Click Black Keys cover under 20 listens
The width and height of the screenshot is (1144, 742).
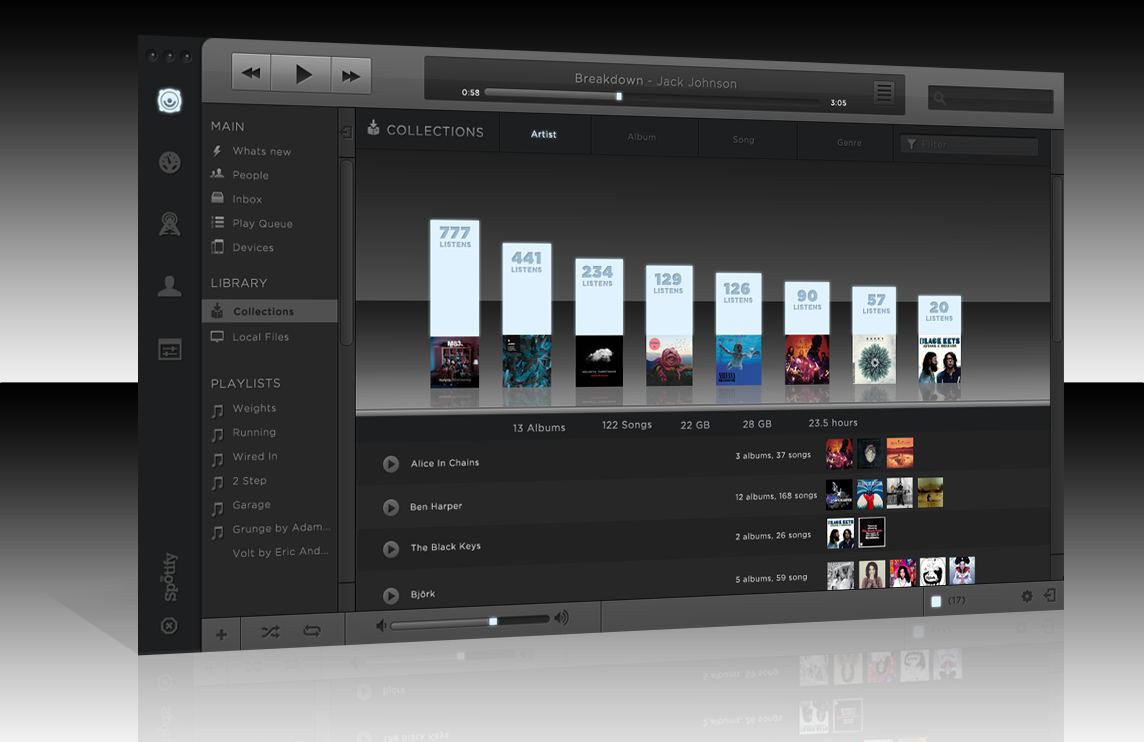point(939,359)
